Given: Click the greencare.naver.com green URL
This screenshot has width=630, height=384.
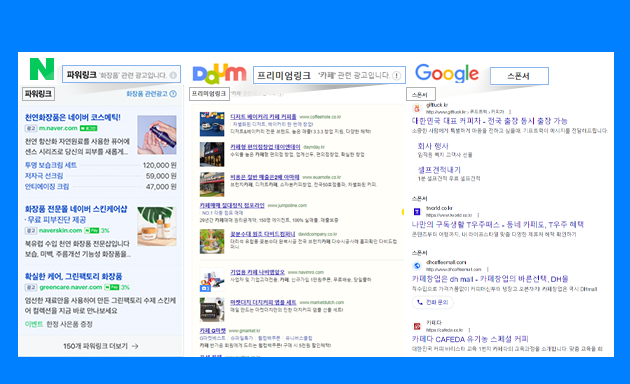Looking at the screenshot, I should pos(71,287).
